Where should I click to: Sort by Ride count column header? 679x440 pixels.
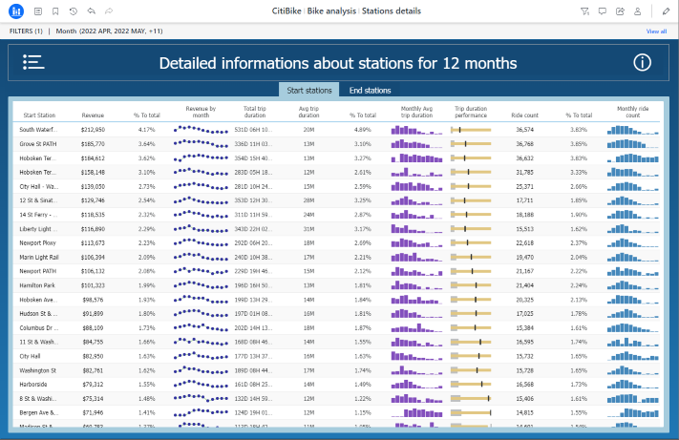pyautogui.click(x=525, y=115)
